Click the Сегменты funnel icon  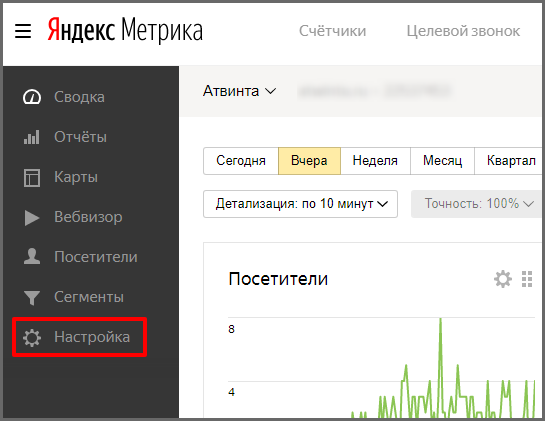(x=32, y=298)
